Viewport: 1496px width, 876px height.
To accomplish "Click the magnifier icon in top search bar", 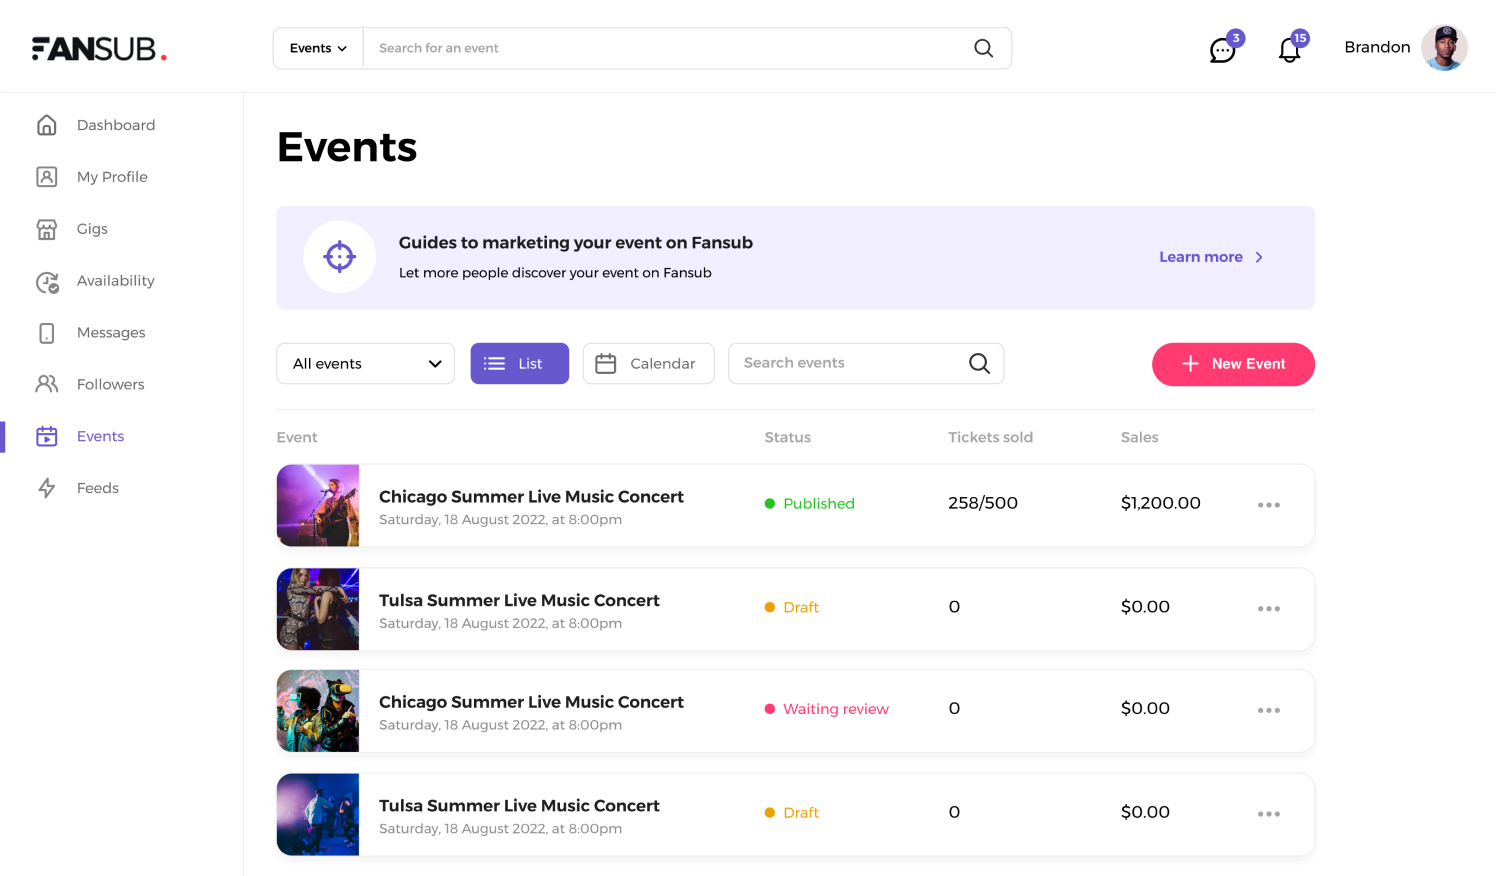I will click(x=984, y=48).
